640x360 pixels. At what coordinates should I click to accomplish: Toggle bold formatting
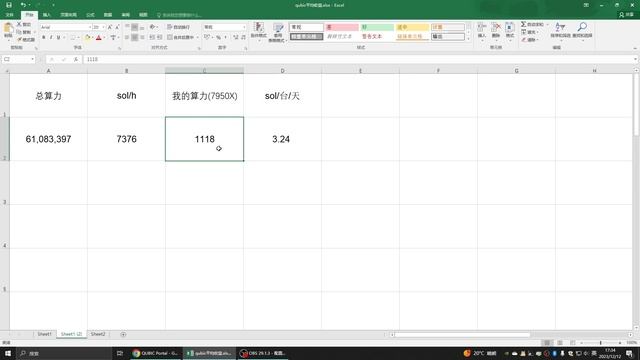[x=44, y=38]
